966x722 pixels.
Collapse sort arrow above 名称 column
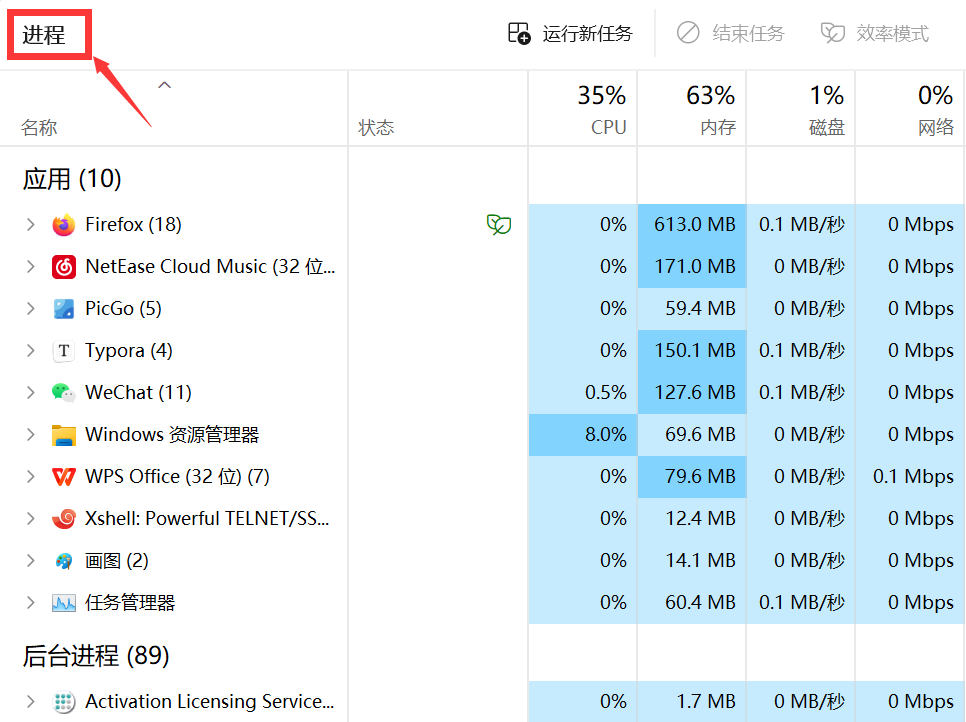[164, 85]
